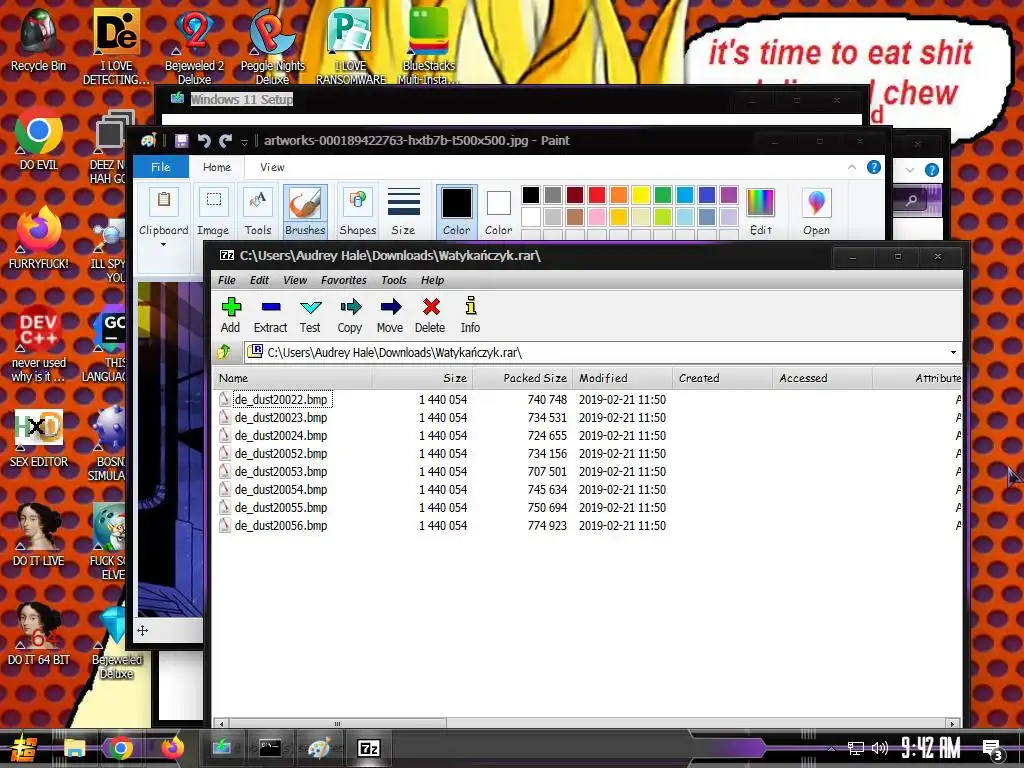Open the Paint Tools group
This screenshot has width=1024, height=768.
tap(258, 211)
